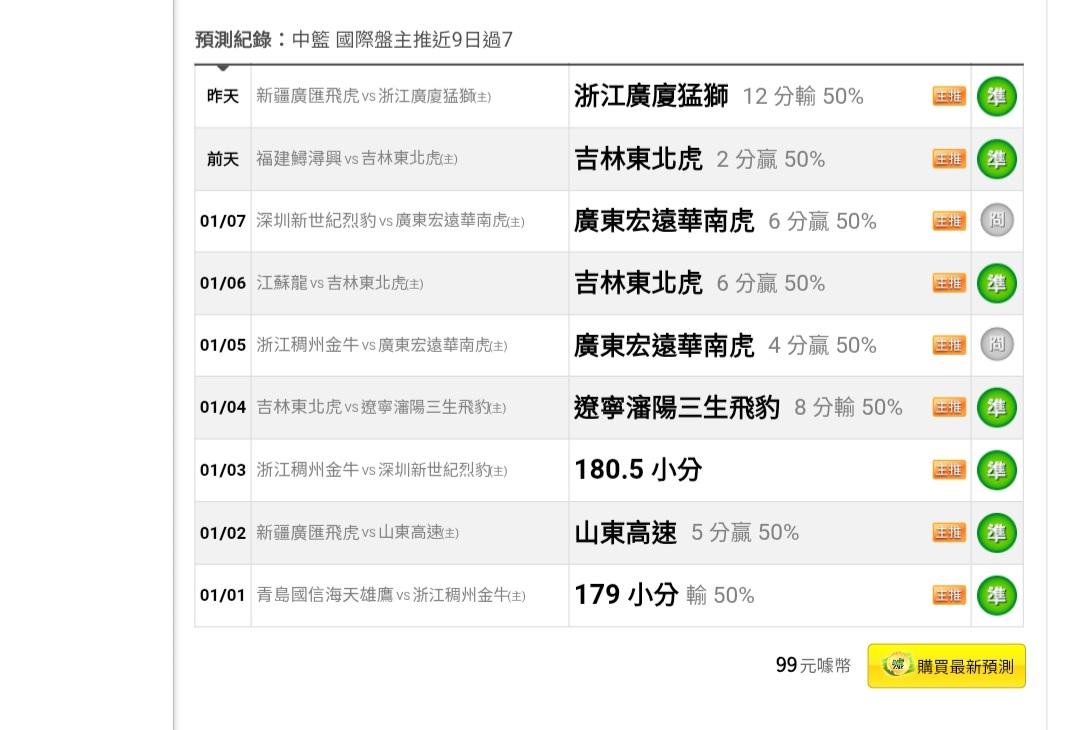This screenshot has width=1080, height=730.
Task: Click the small triangle marker above 昨天
Action: pos(223,68)
